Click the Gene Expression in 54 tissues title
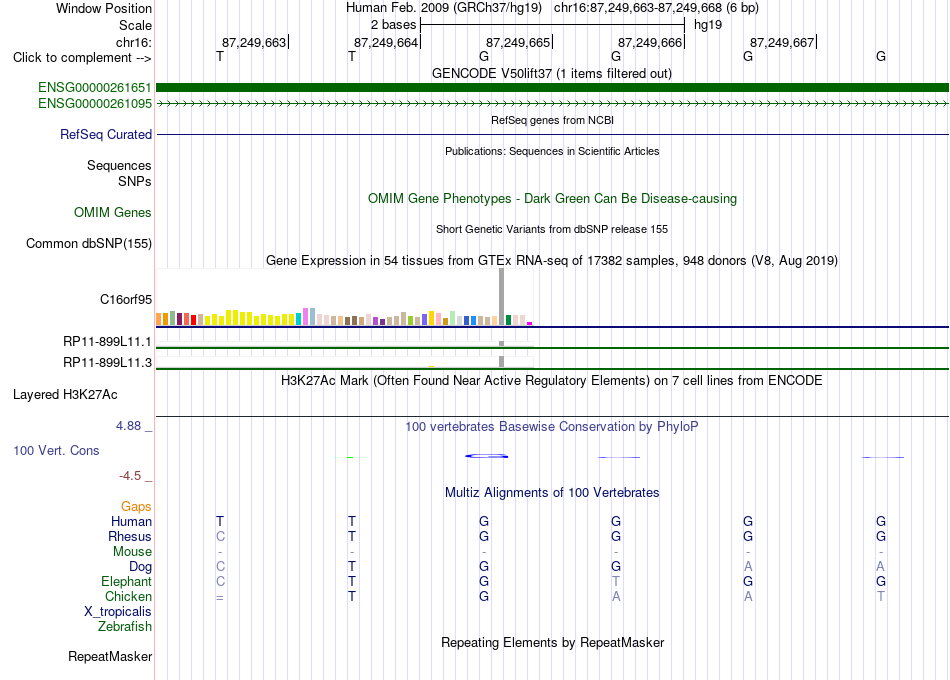This screenshot has height=680, width=950. (x=552, y=261)
